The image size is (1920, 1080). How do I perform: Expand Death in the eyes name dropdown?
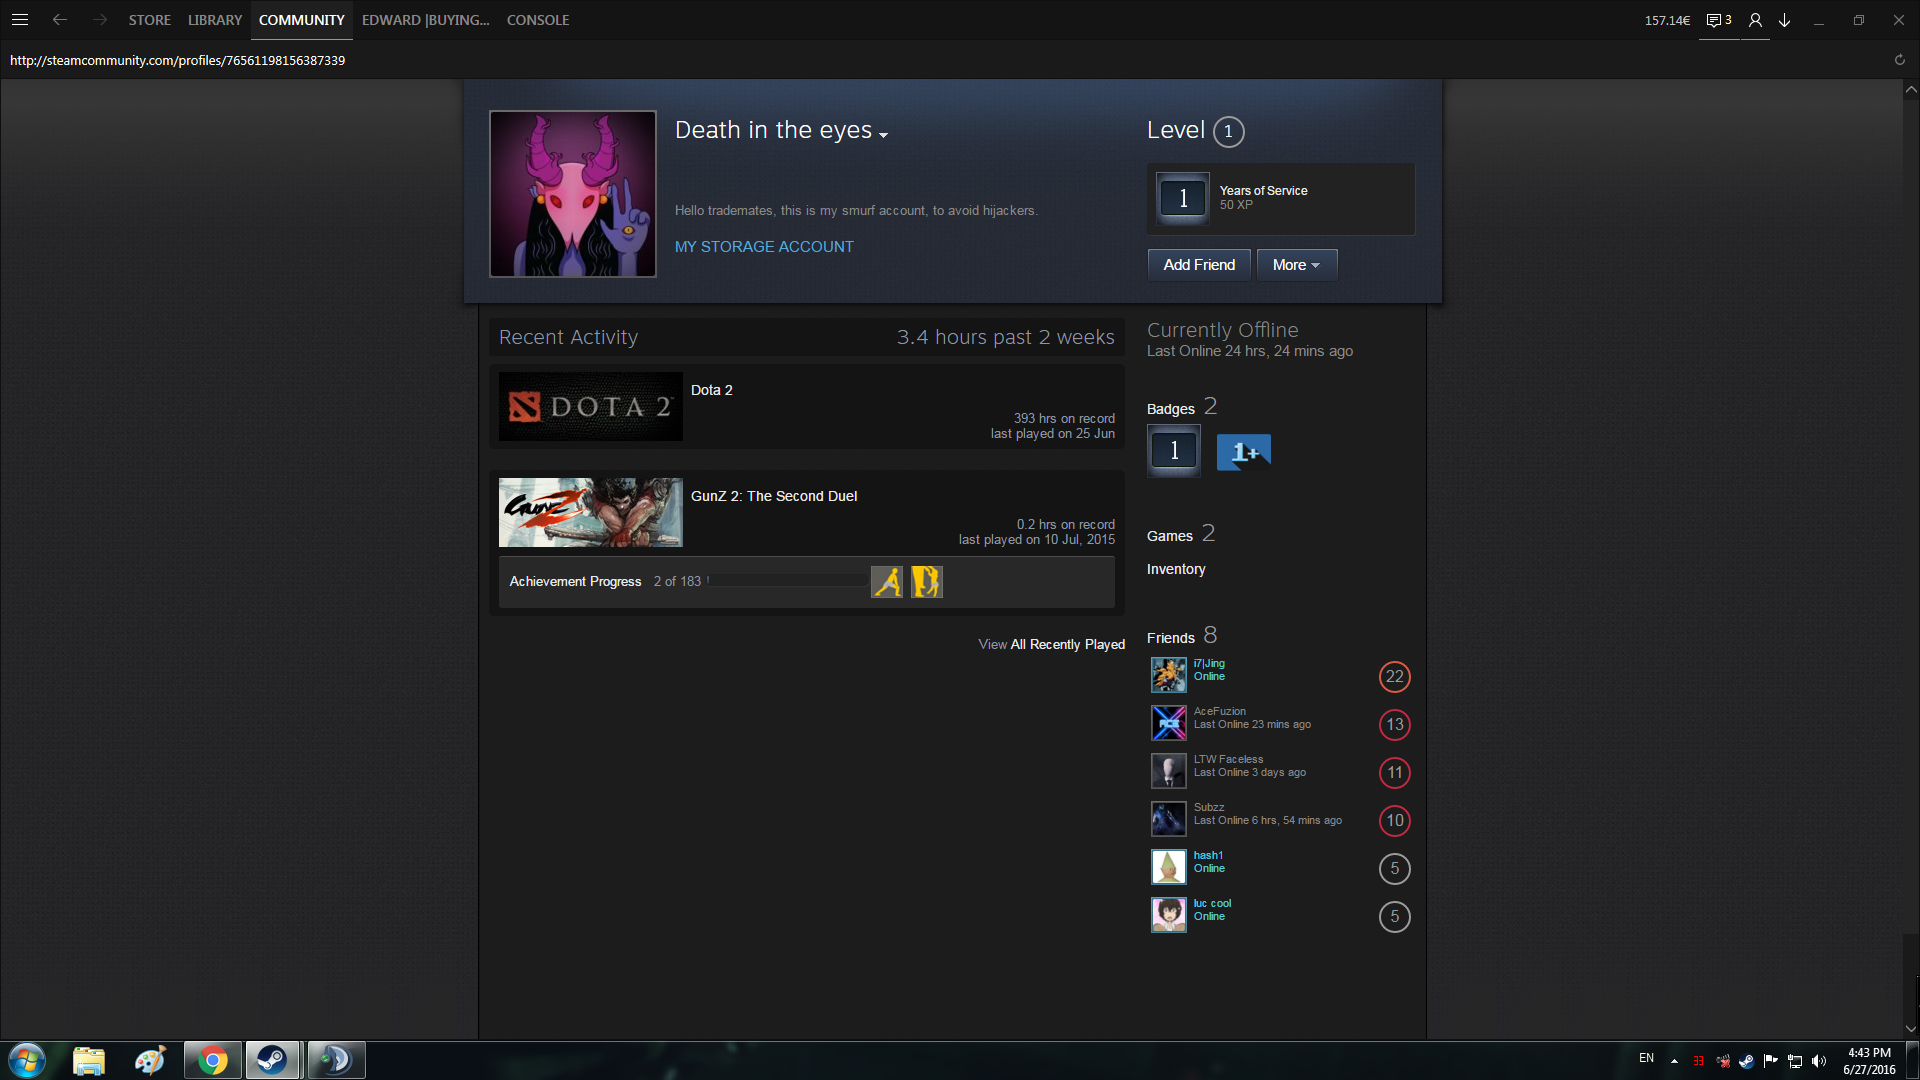point(883,135)
